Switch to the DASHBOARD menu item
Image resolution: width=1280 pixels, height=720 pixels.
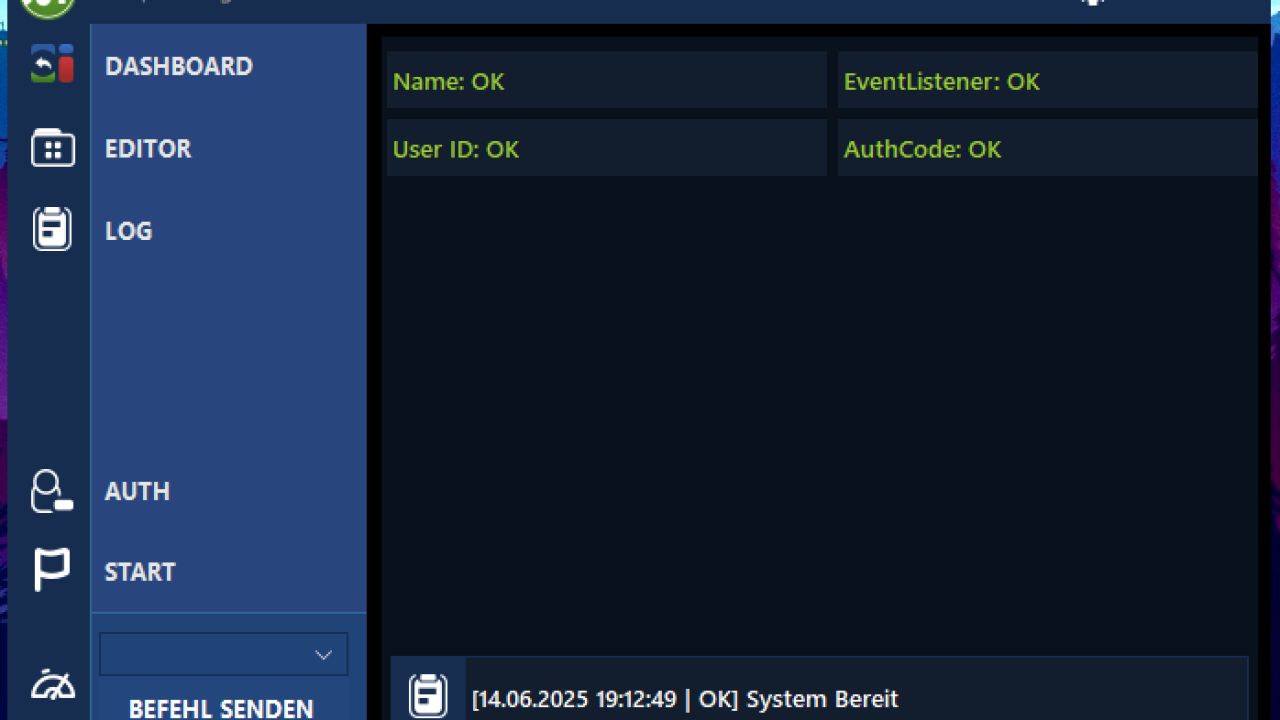pyautogui.click(x=179, y=66)
